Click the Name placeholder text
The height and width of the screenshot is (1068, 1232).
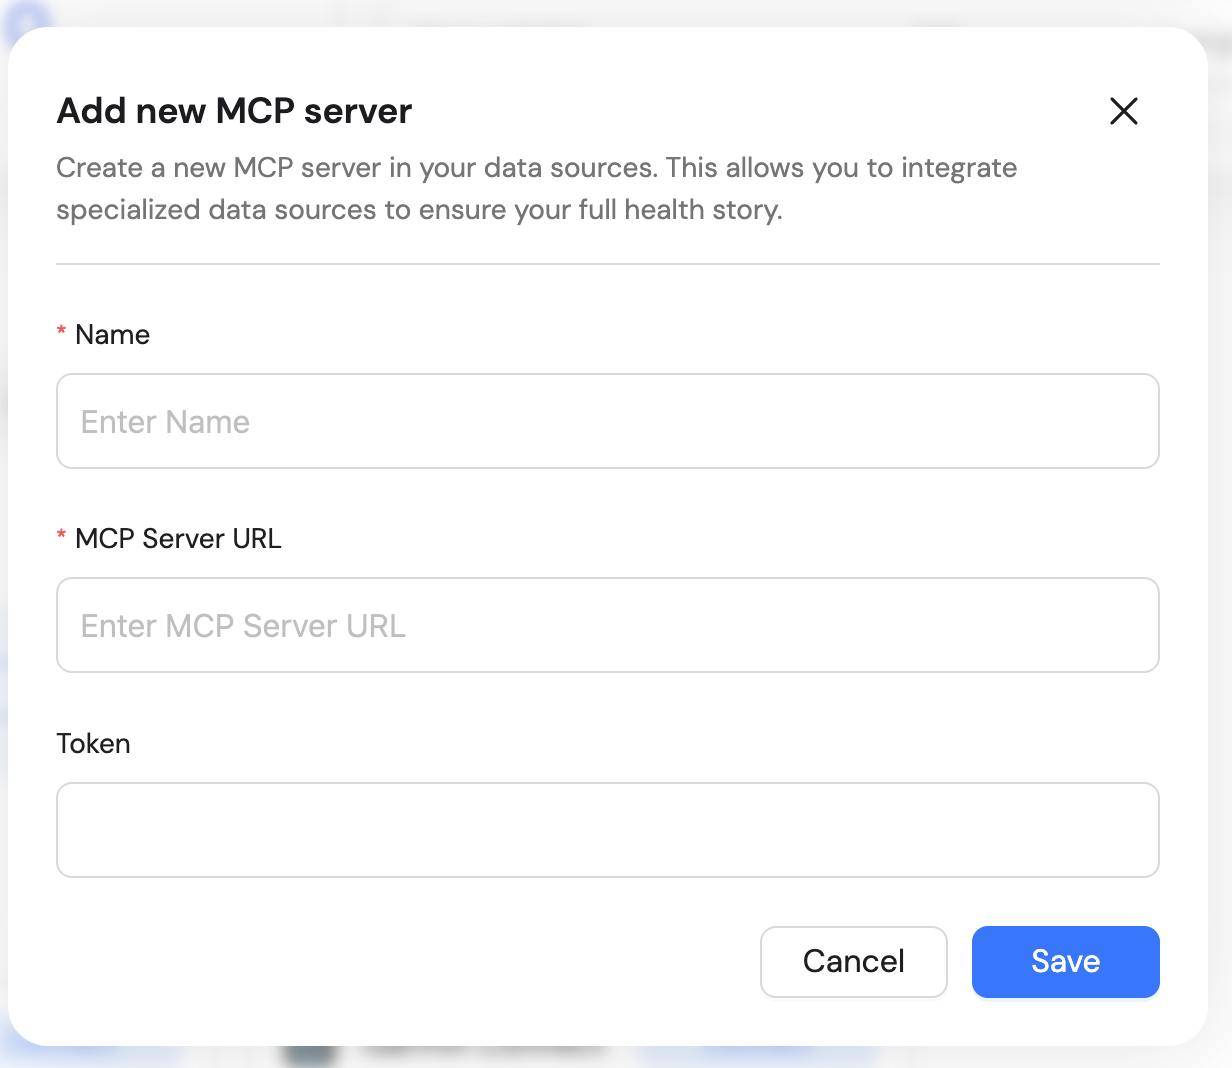coord(166,421)
